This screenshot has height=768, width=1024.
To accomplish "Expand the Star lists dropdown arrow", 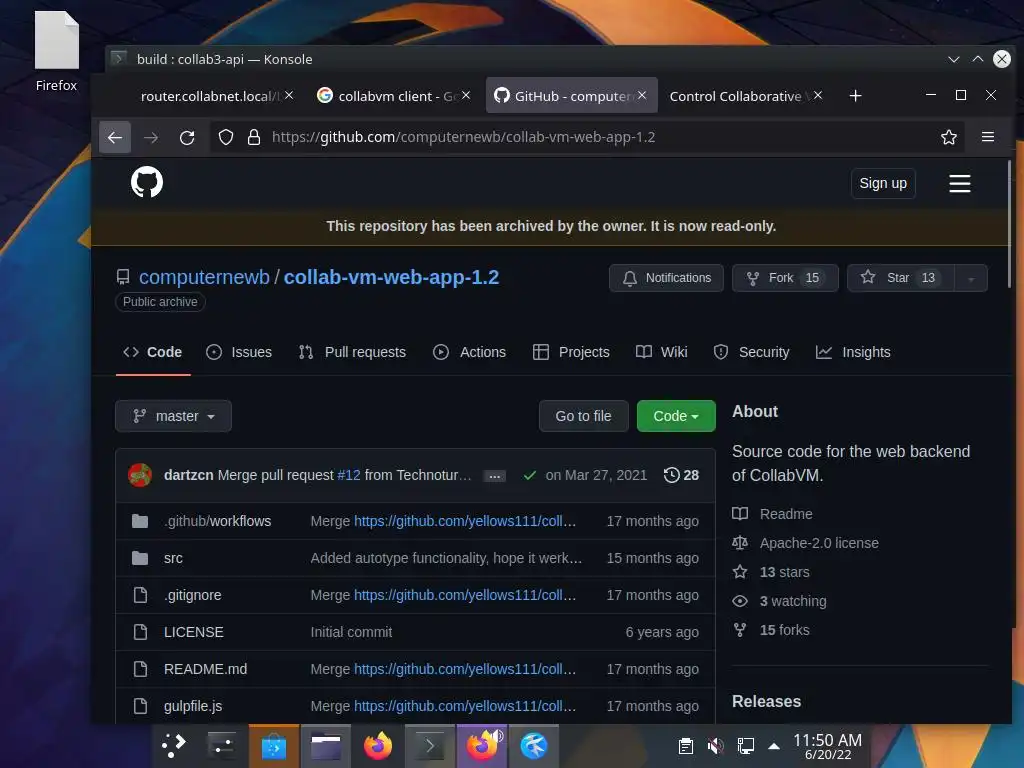I will click(x=971, y=278).
